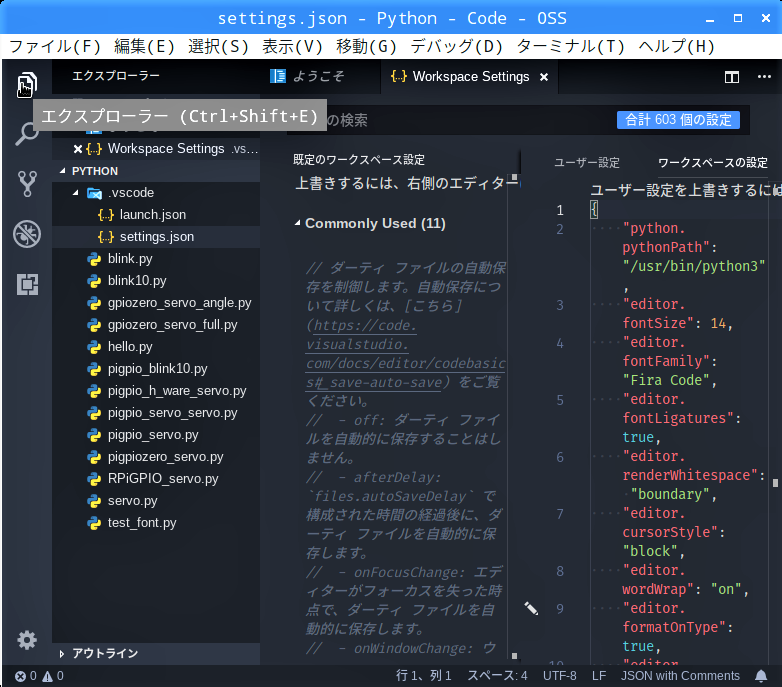
Task: Switch to the ユーザー設定 tab
Action: (586, 163)
